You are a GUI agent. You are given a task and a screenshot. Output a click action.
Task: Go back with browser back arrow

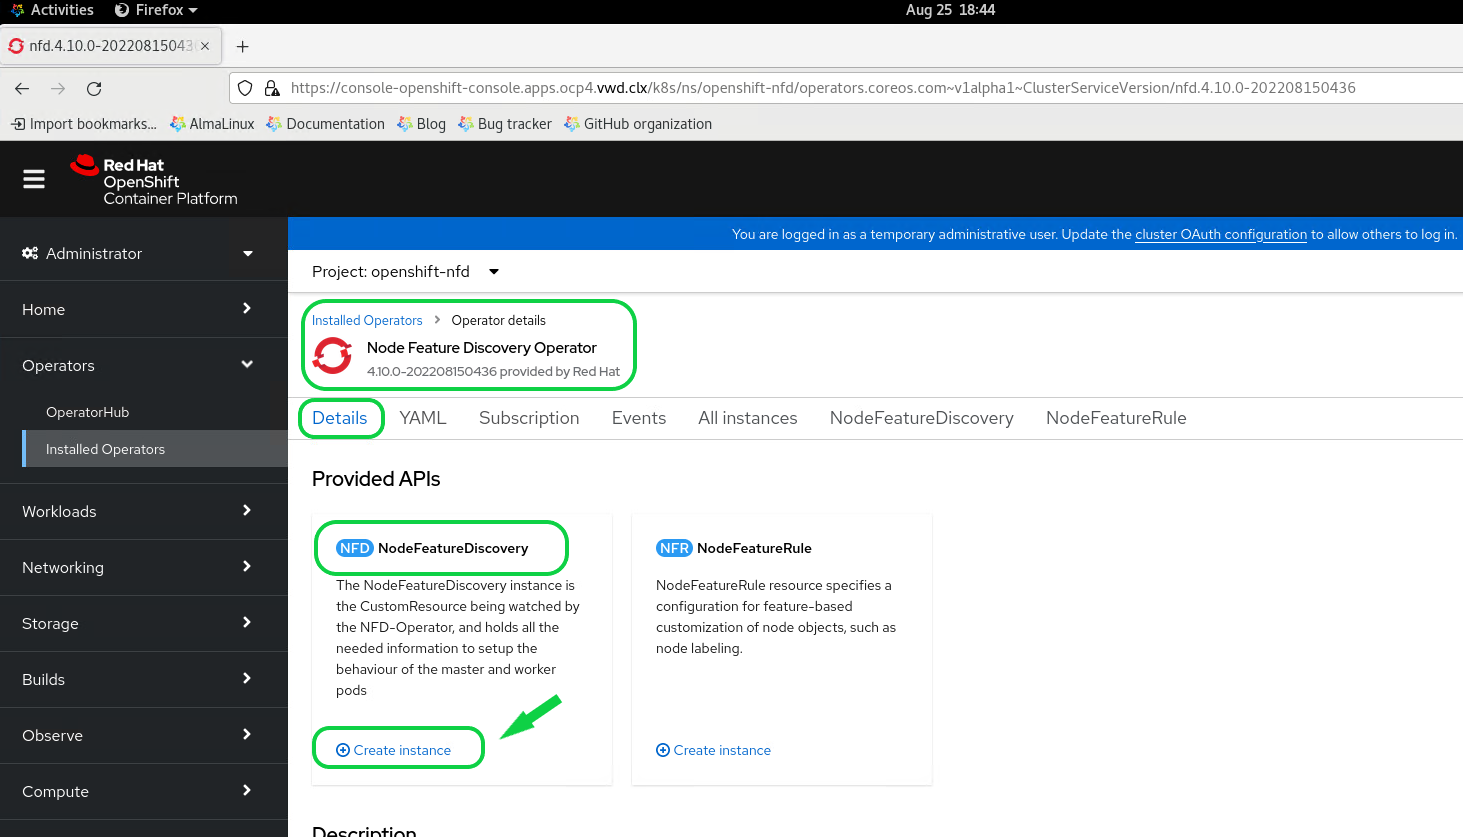point(22,88)
